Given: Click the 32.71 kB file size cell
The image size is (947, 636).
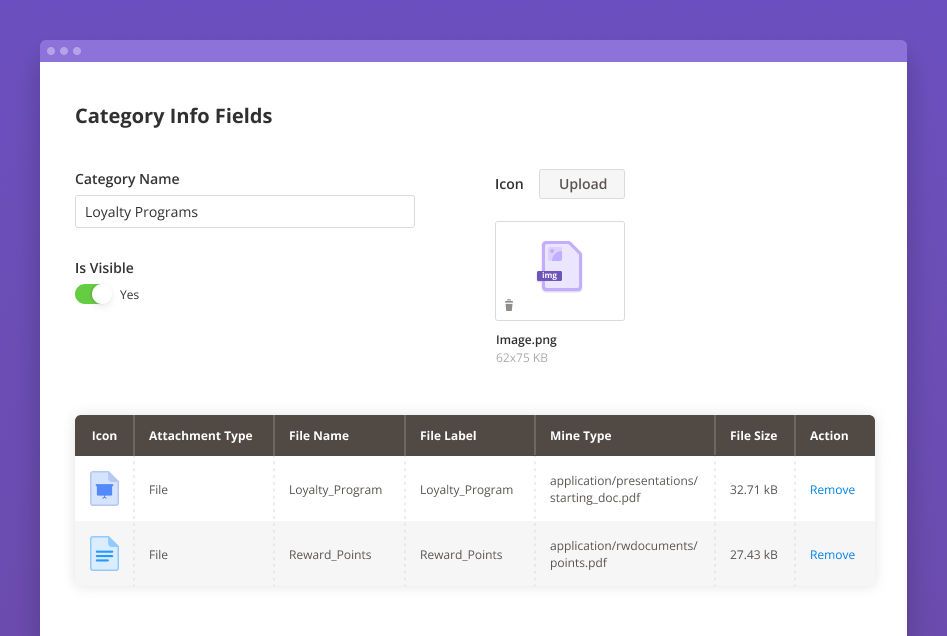Looking at the screenshot, I should coord(753,490).
